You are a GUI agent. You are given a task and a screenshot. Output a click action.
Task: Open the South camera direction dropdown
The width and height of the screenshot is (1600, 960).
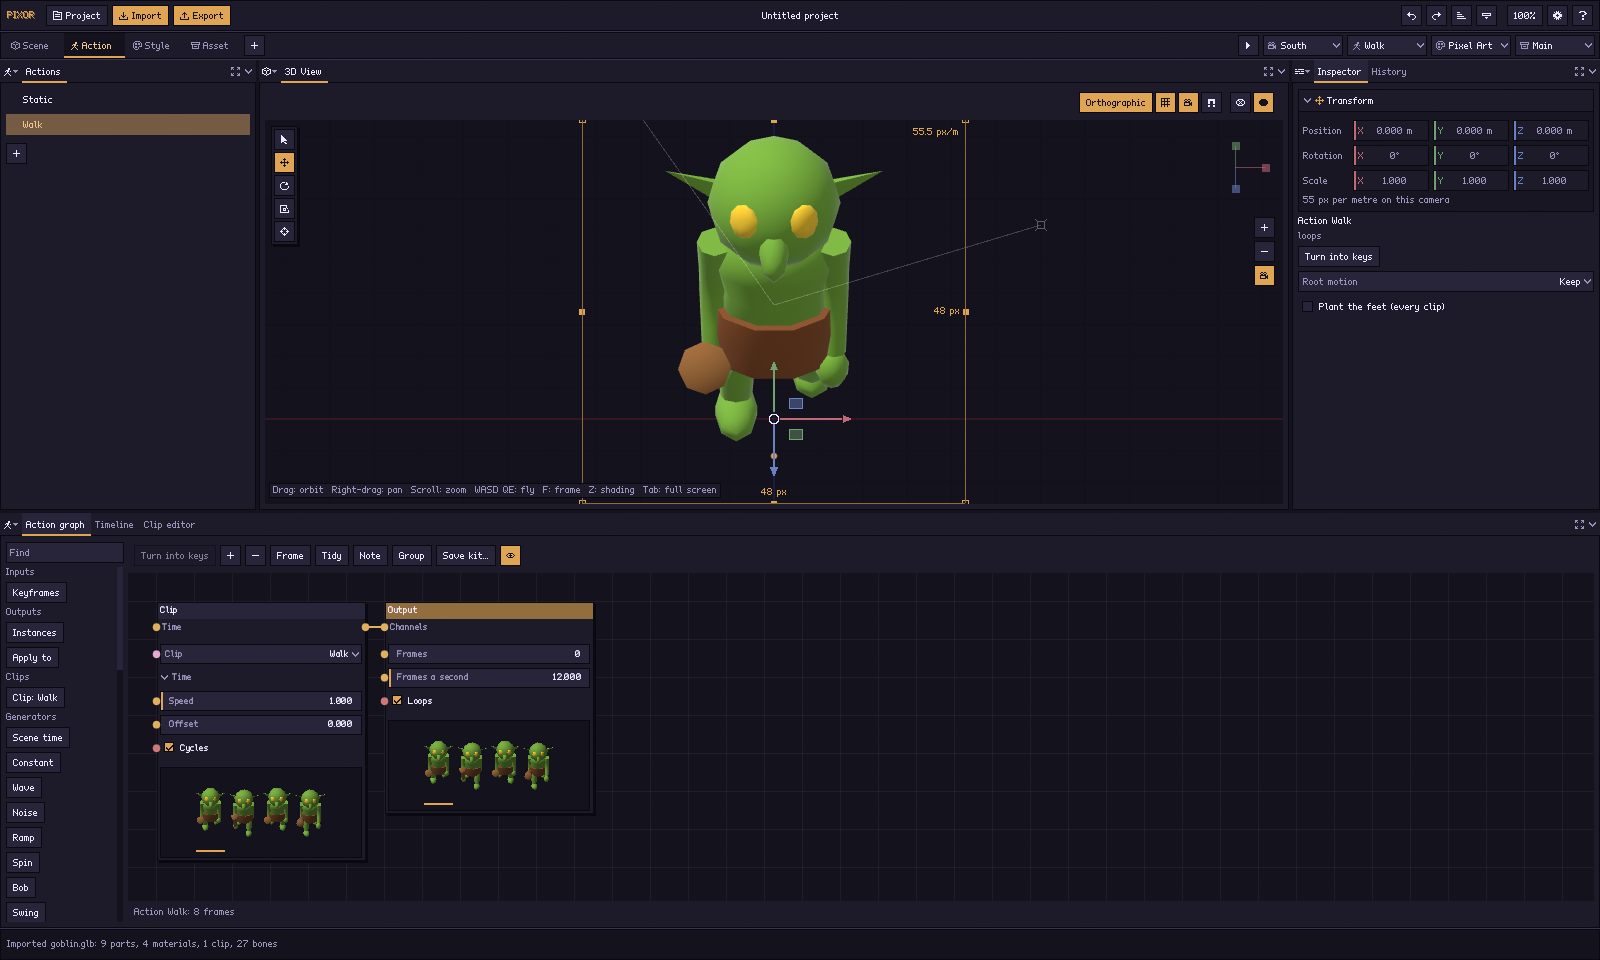click(1303, 46)
